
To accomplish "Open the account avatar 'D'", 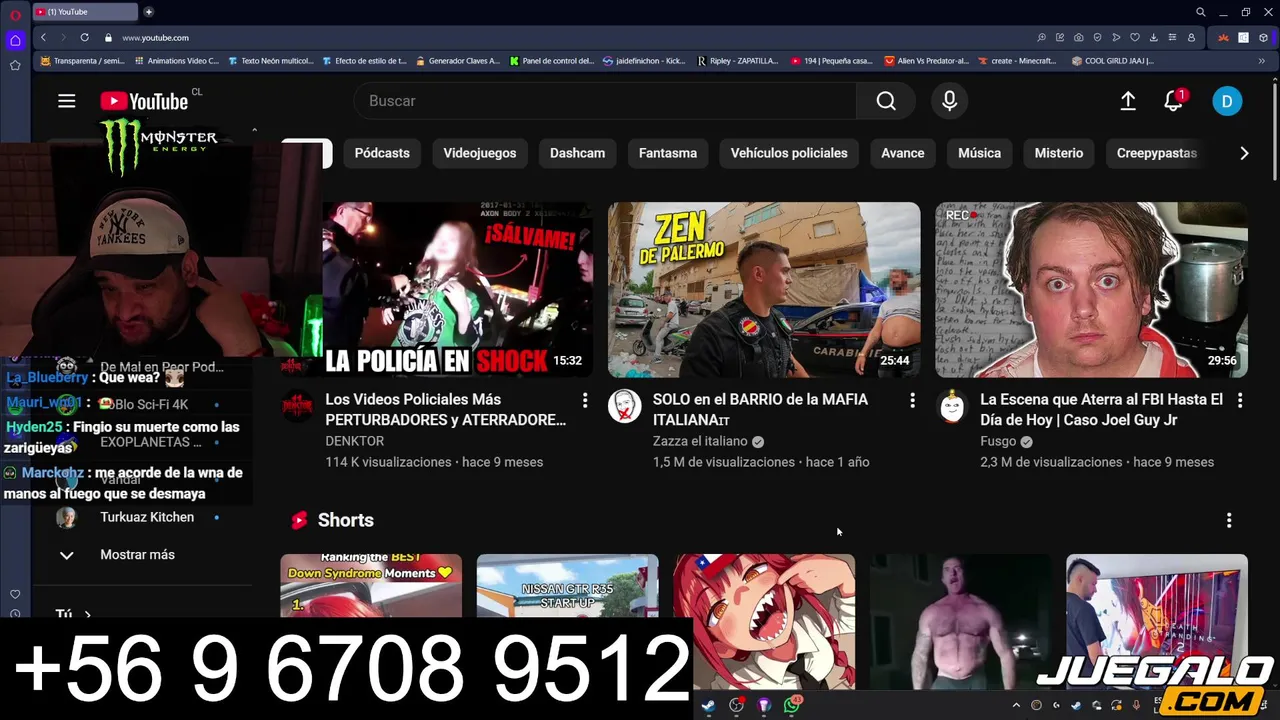I will point(1227,101).
